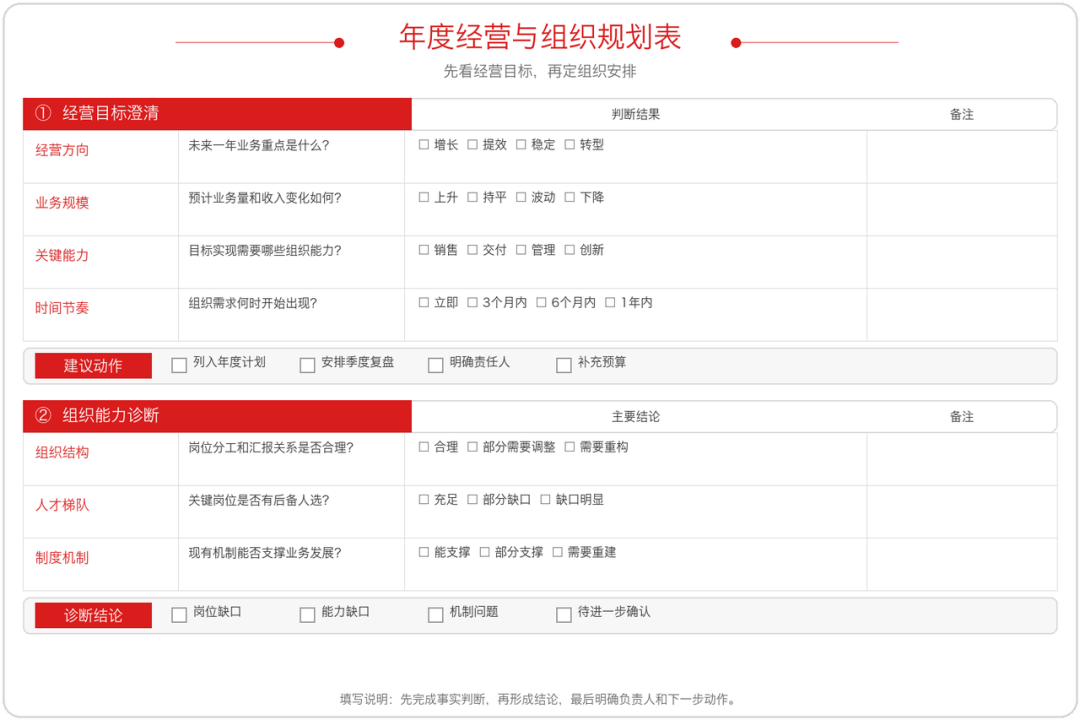Click the 建议动作 red label
This screenshot has width=1080, height=720.
pos(93,365)
